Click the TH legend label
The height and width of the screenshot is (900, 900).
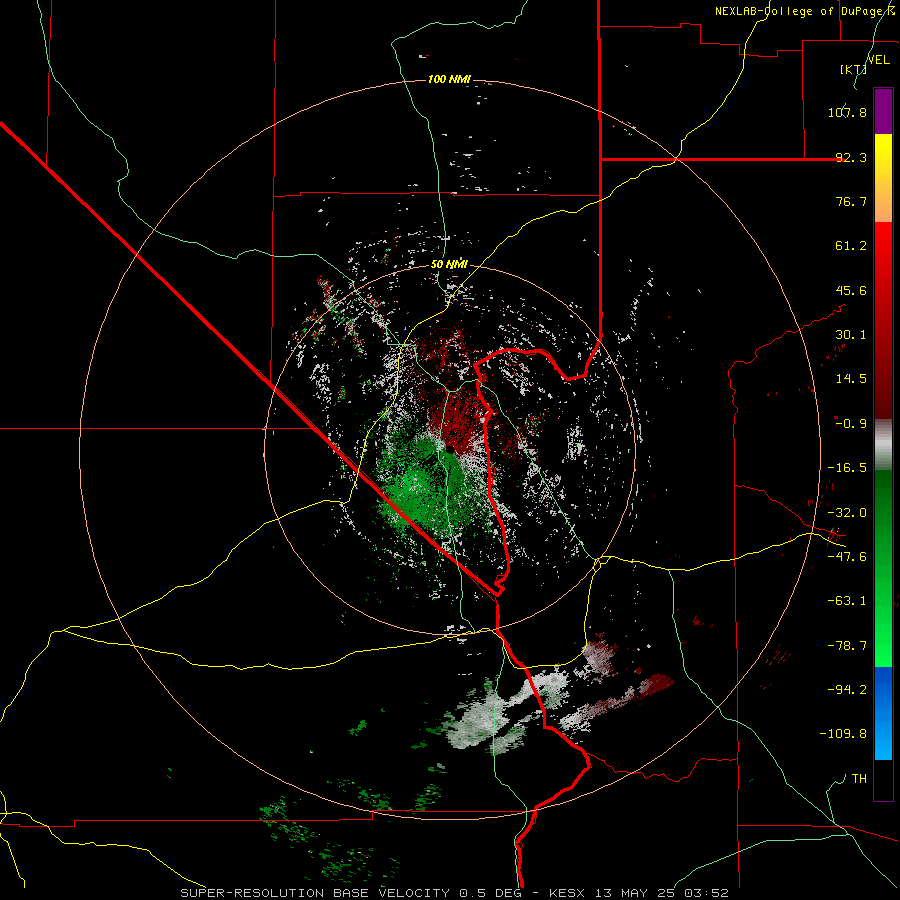(859, 779)
